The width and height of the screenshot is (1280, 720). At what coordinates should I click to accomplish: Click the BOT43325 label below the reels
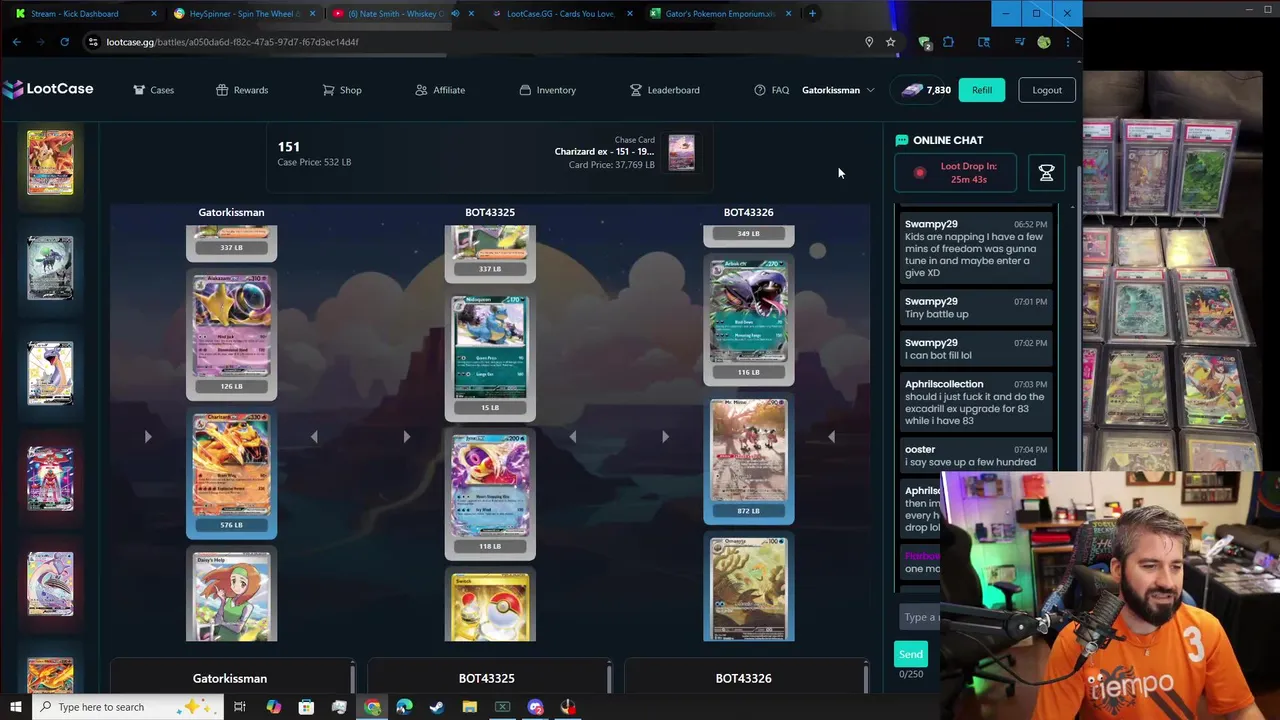[x=487, y=678]
